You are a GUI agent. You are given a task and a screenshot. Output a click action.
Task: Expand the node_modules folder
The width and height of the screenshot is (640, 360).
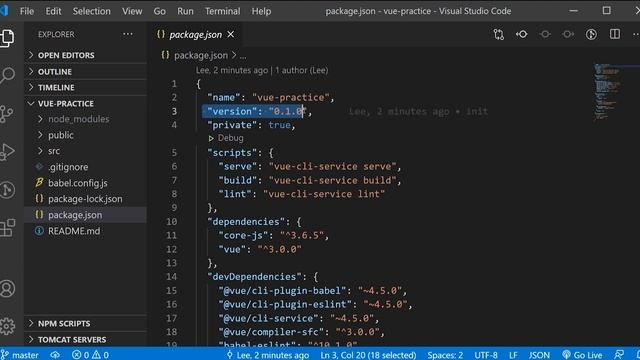(x=86, y=119)
